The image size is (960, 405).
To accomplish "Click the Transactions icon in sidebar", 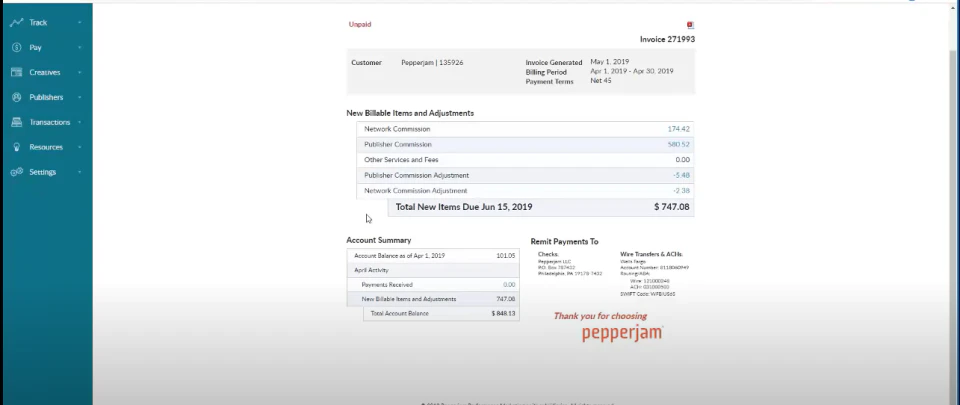I will (x=17, y=122).
